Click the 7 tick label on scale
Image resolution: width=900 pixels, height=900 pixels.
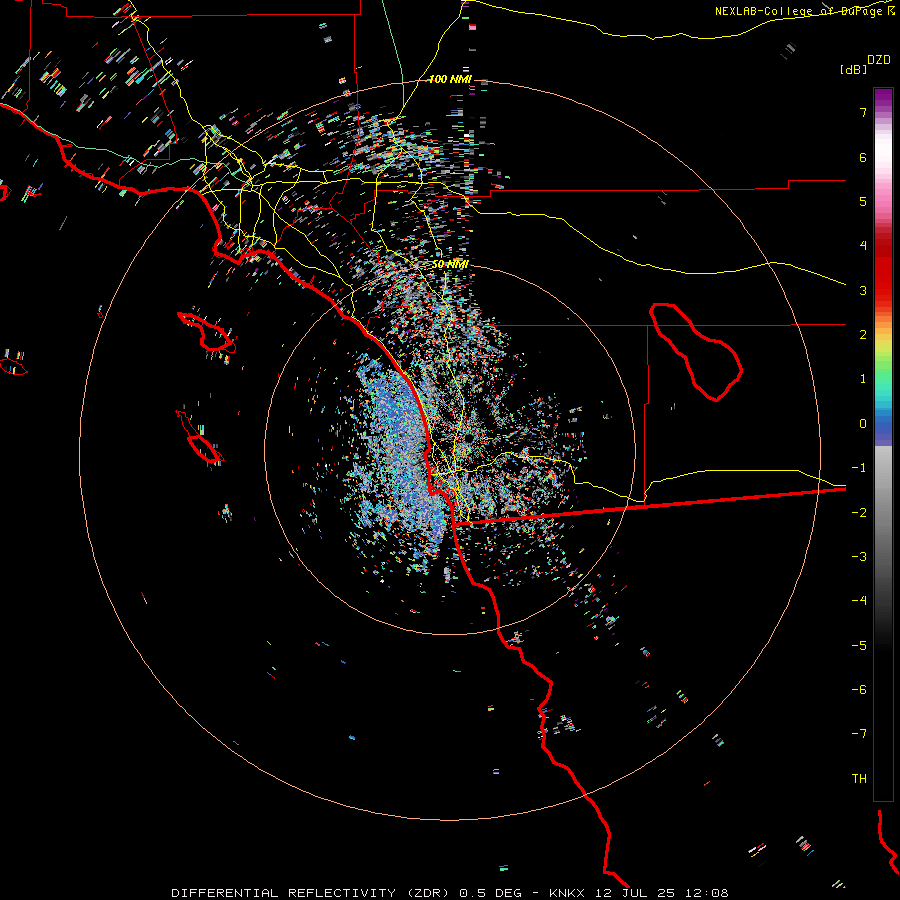pyautogui.click(x=863, y=112)
